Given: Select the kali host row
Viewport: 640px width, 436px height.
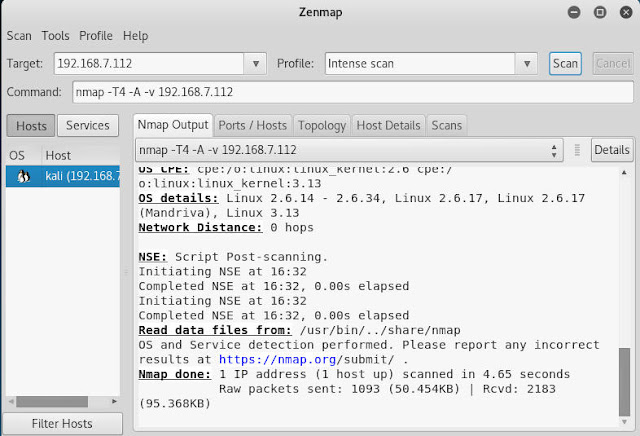Looking at the screenshot, I should [x=63, y=176].
